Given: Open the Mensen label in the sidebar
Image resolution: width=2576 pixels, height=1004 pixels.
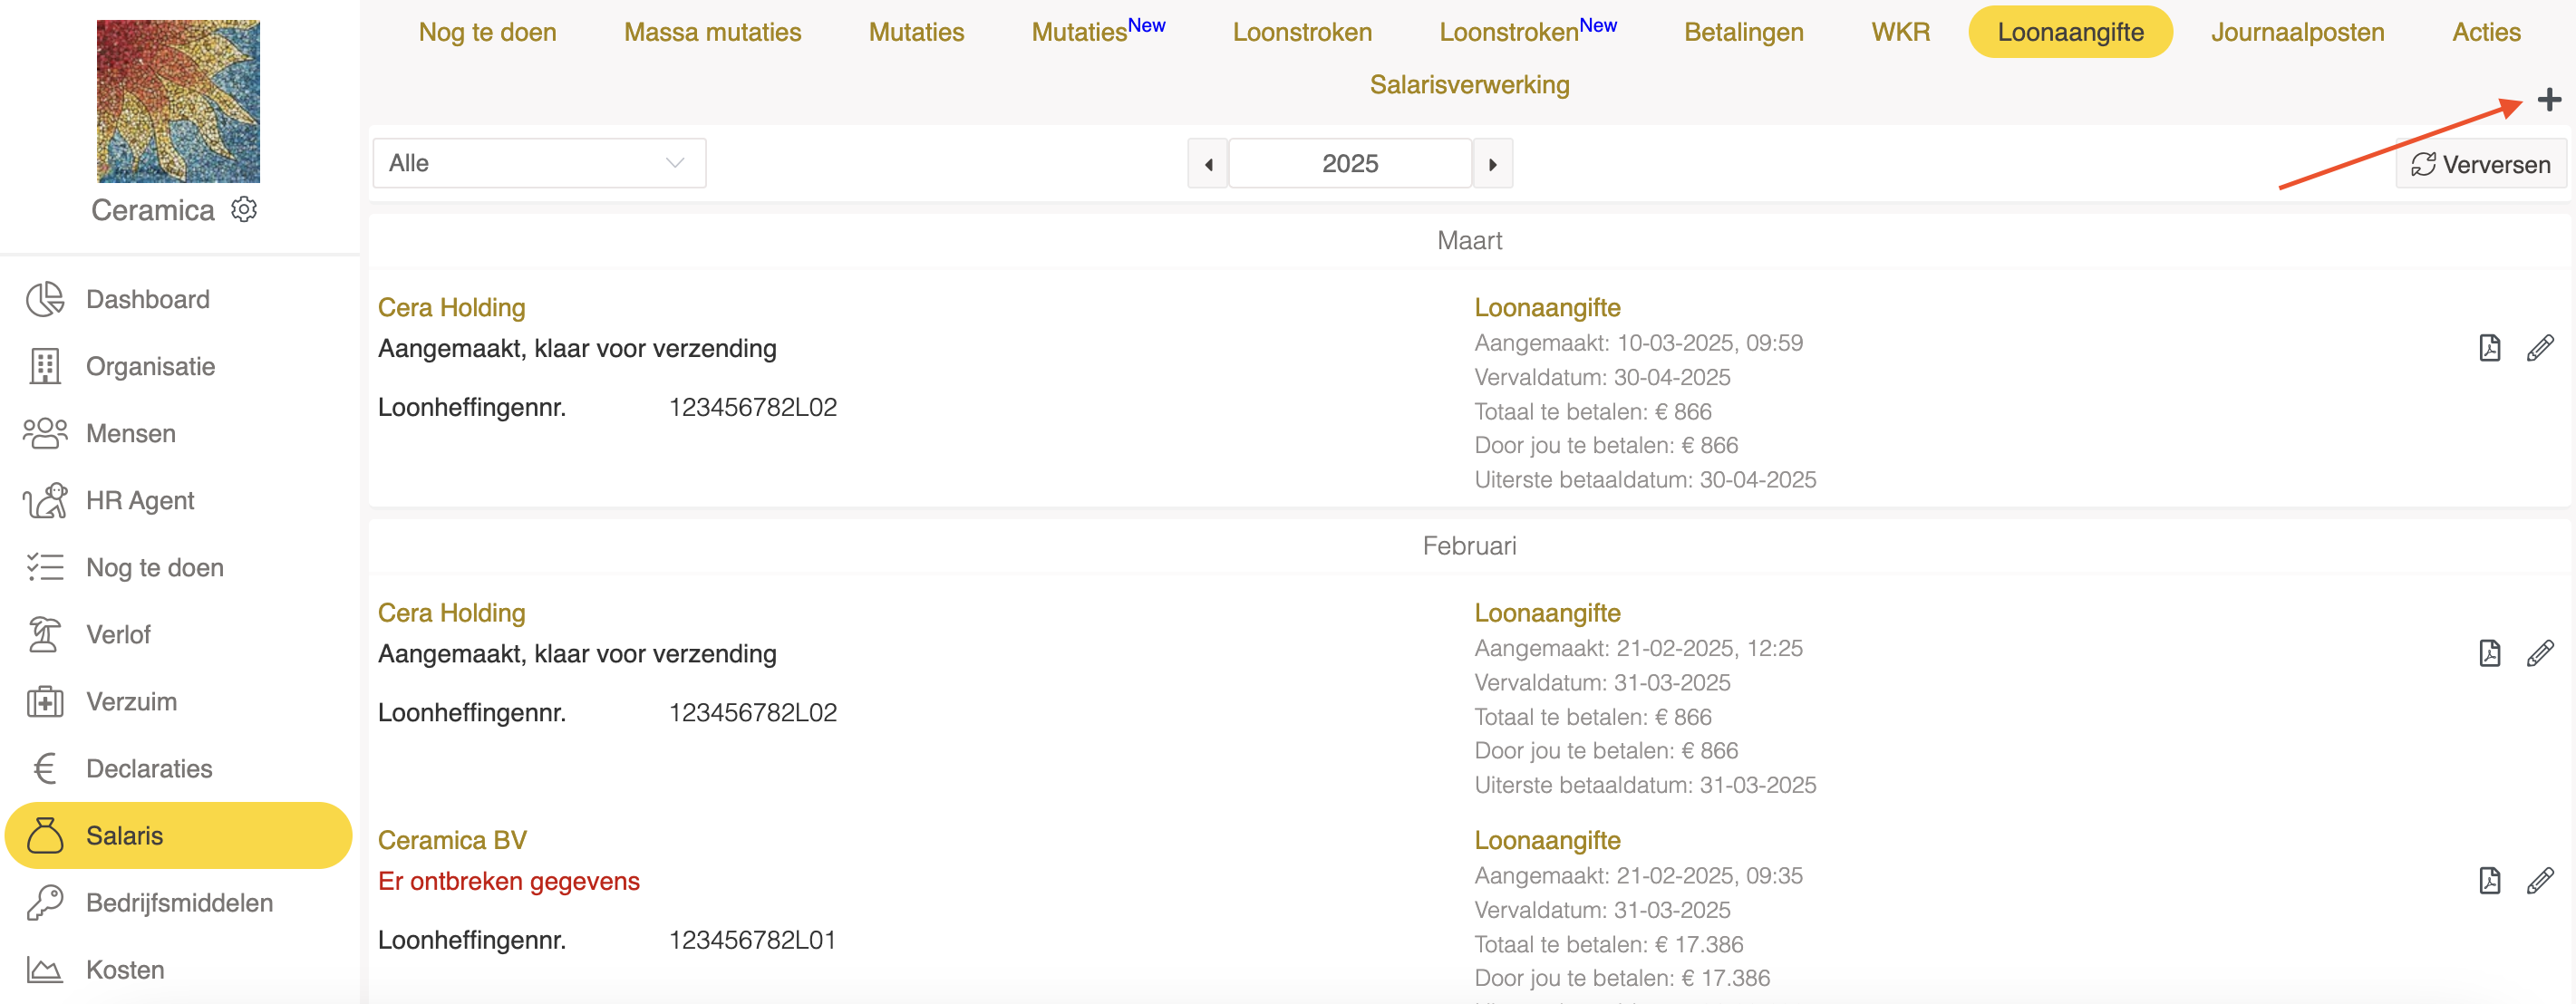Looking at the screenshot, I should 131,433.
